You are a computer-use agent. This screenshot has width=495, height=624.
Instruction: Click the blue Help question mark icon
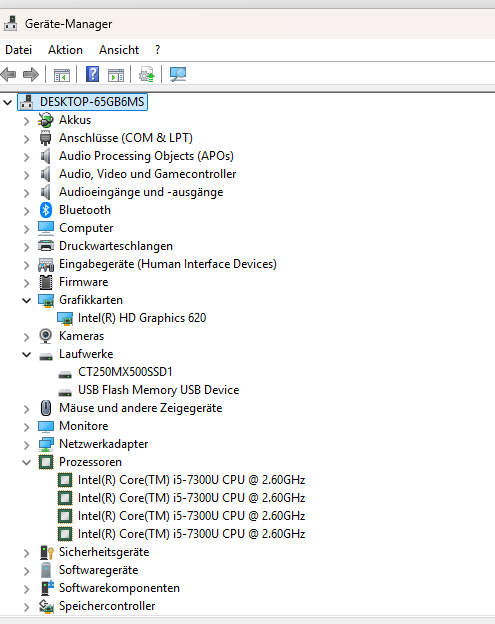(x=92, y=74)
